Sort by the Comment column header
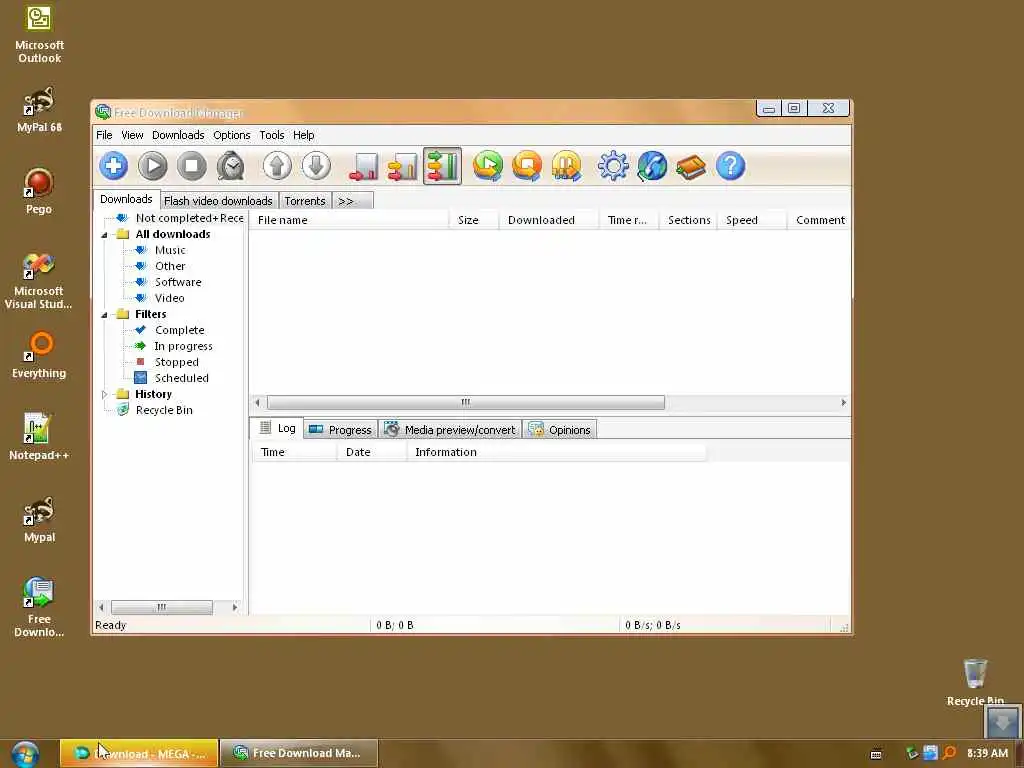 pos(820,220)
